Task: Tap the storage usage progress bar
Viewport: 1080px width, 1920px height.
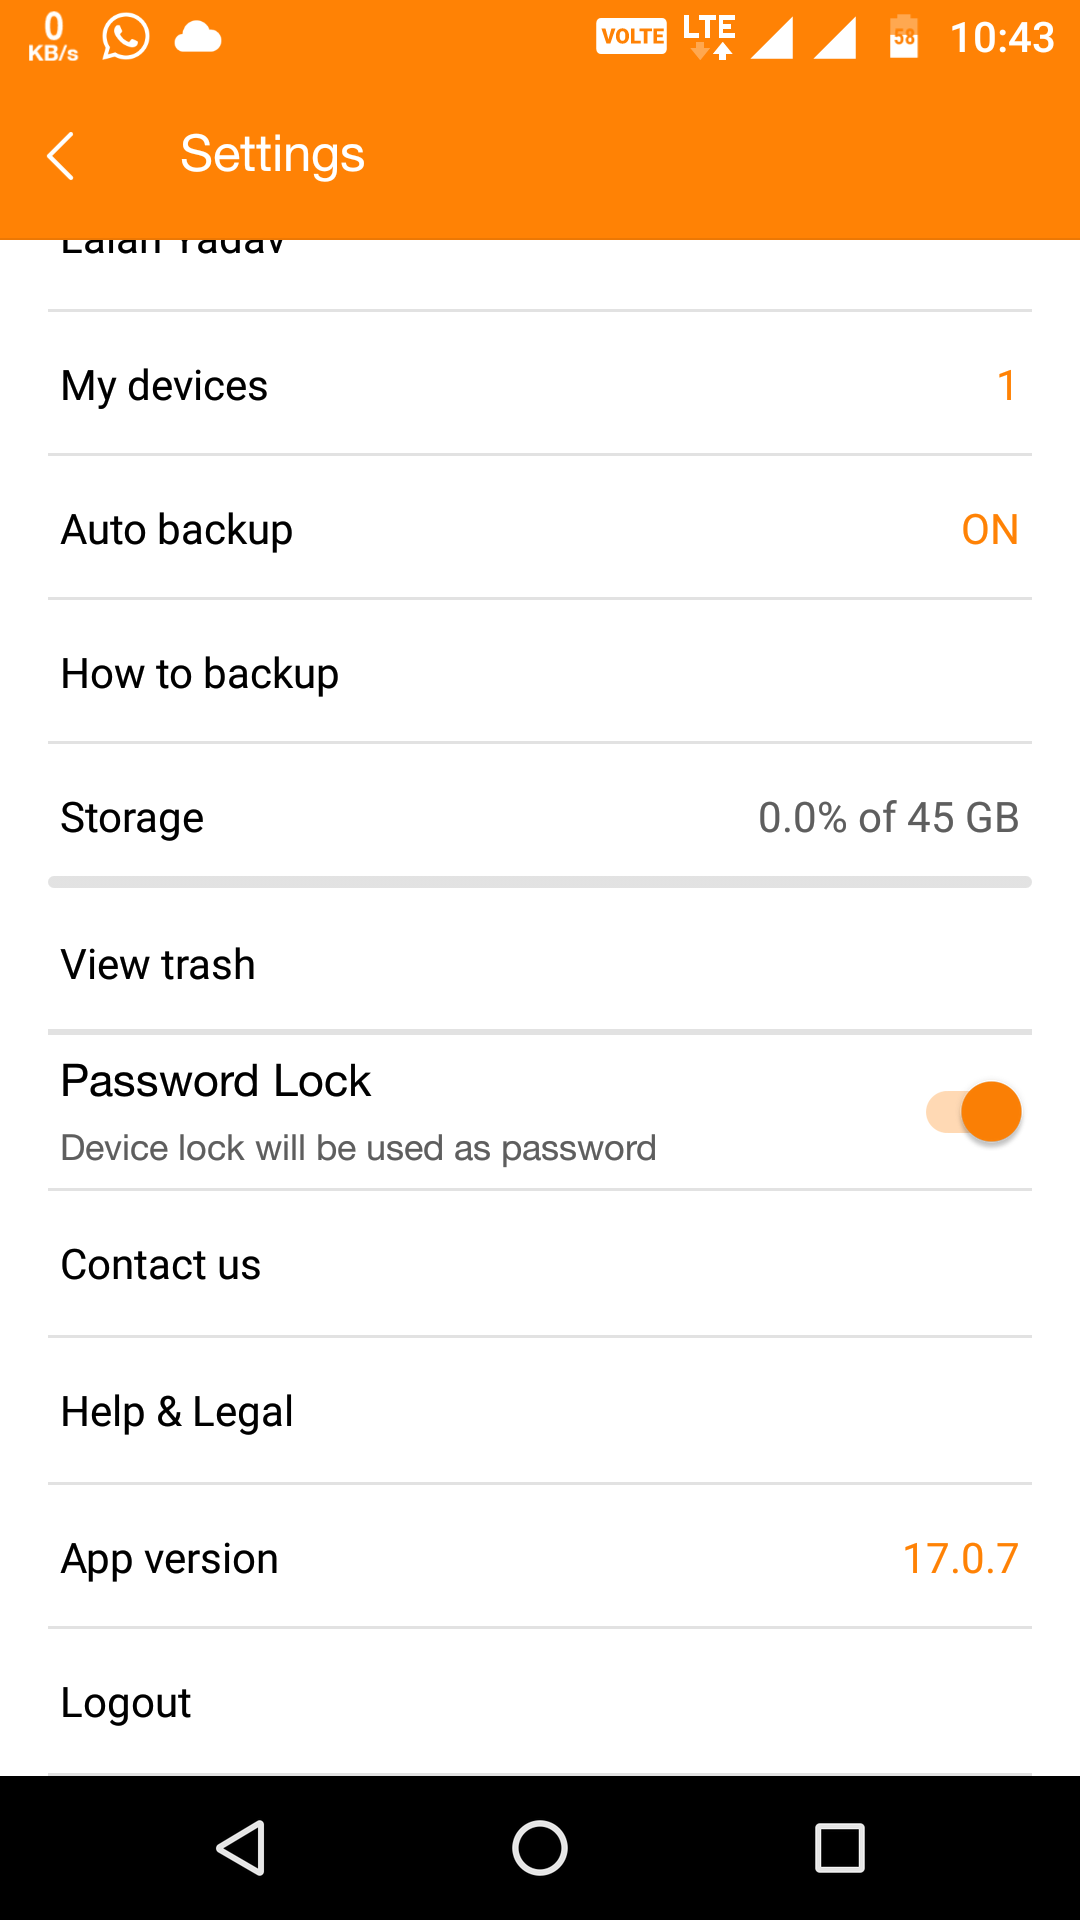Action: point(540,882)
